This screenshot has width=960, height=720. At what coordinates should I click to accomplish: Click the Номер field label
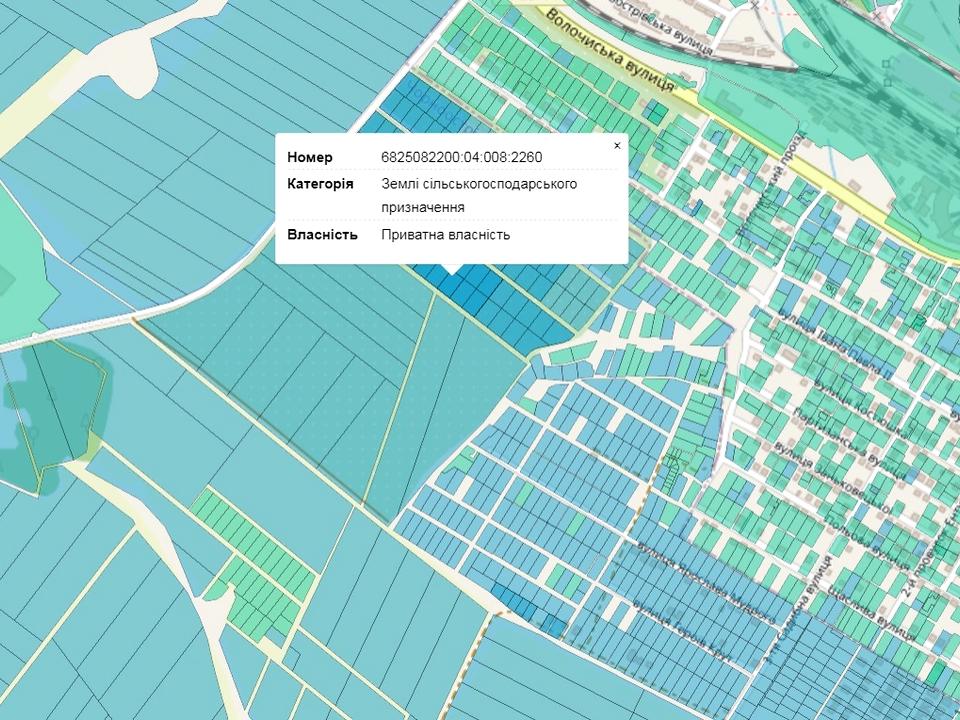310,158
